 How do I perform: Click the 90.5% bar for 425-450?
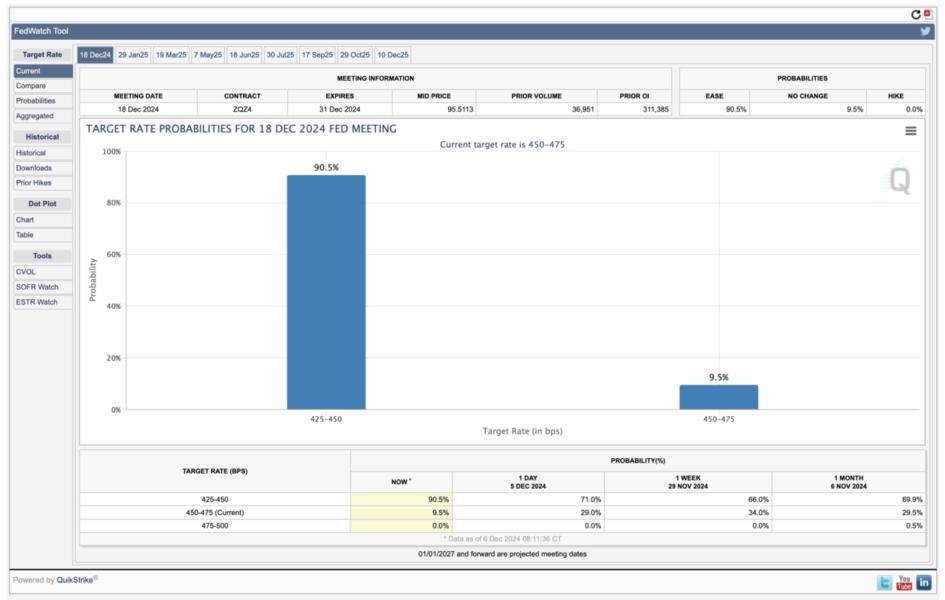326,292
